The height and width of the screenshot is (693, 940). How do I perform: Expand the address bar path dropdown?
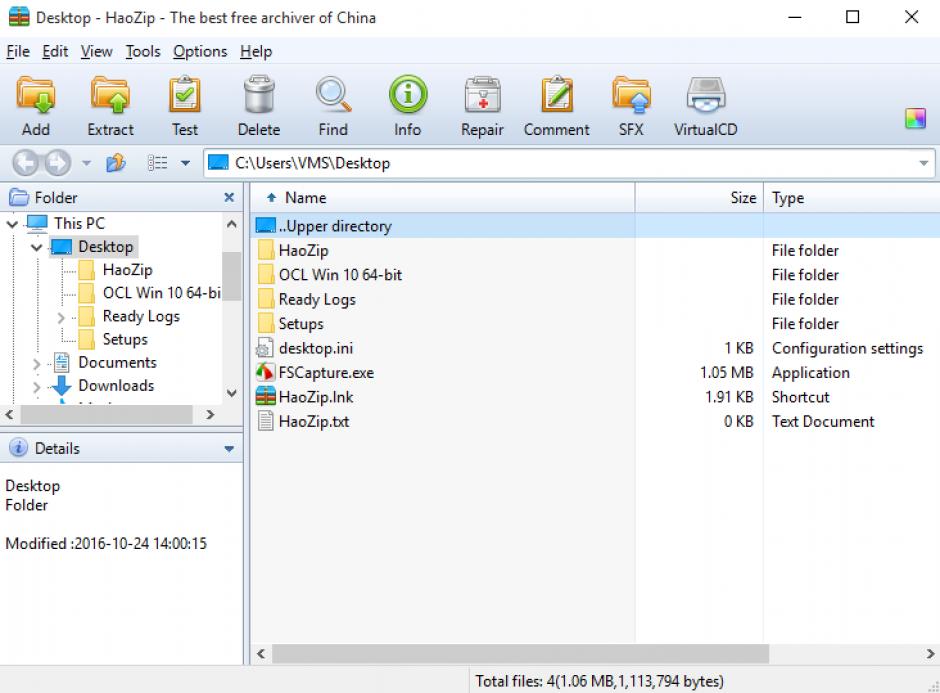coord(923,163)
